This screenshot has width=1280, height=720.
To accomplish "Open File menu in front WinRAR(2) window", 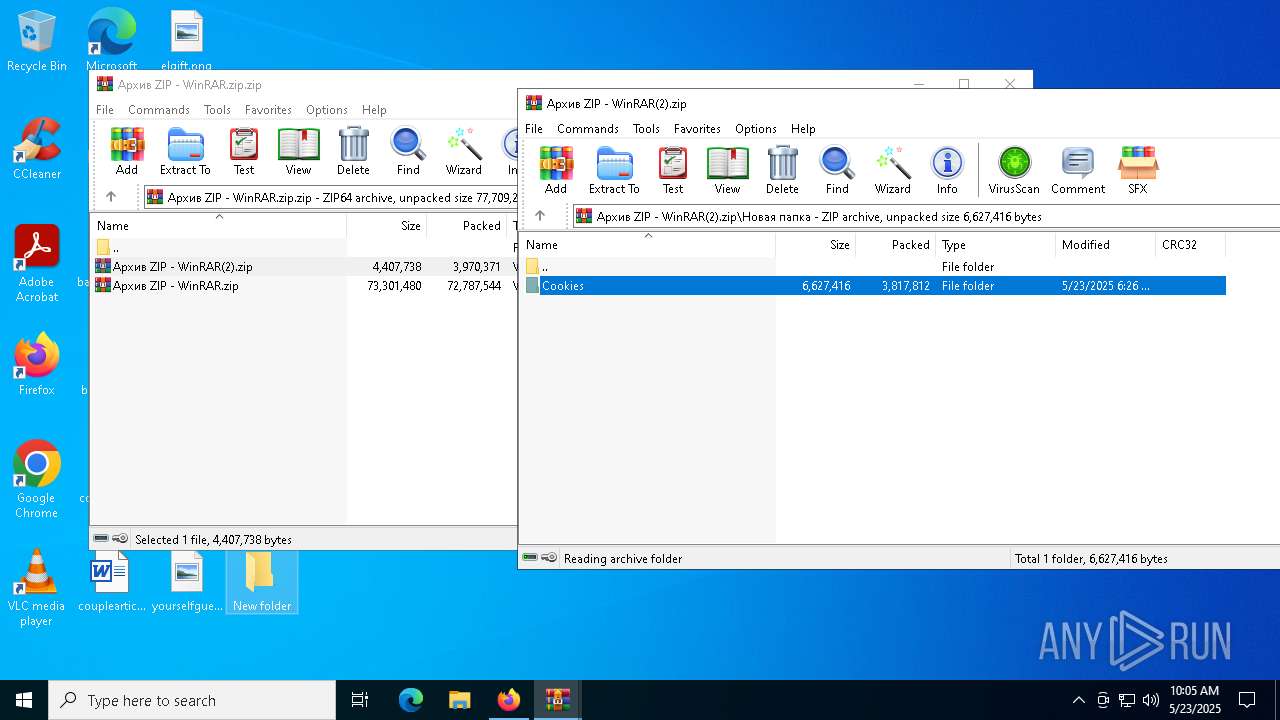I will click(534, 129).
